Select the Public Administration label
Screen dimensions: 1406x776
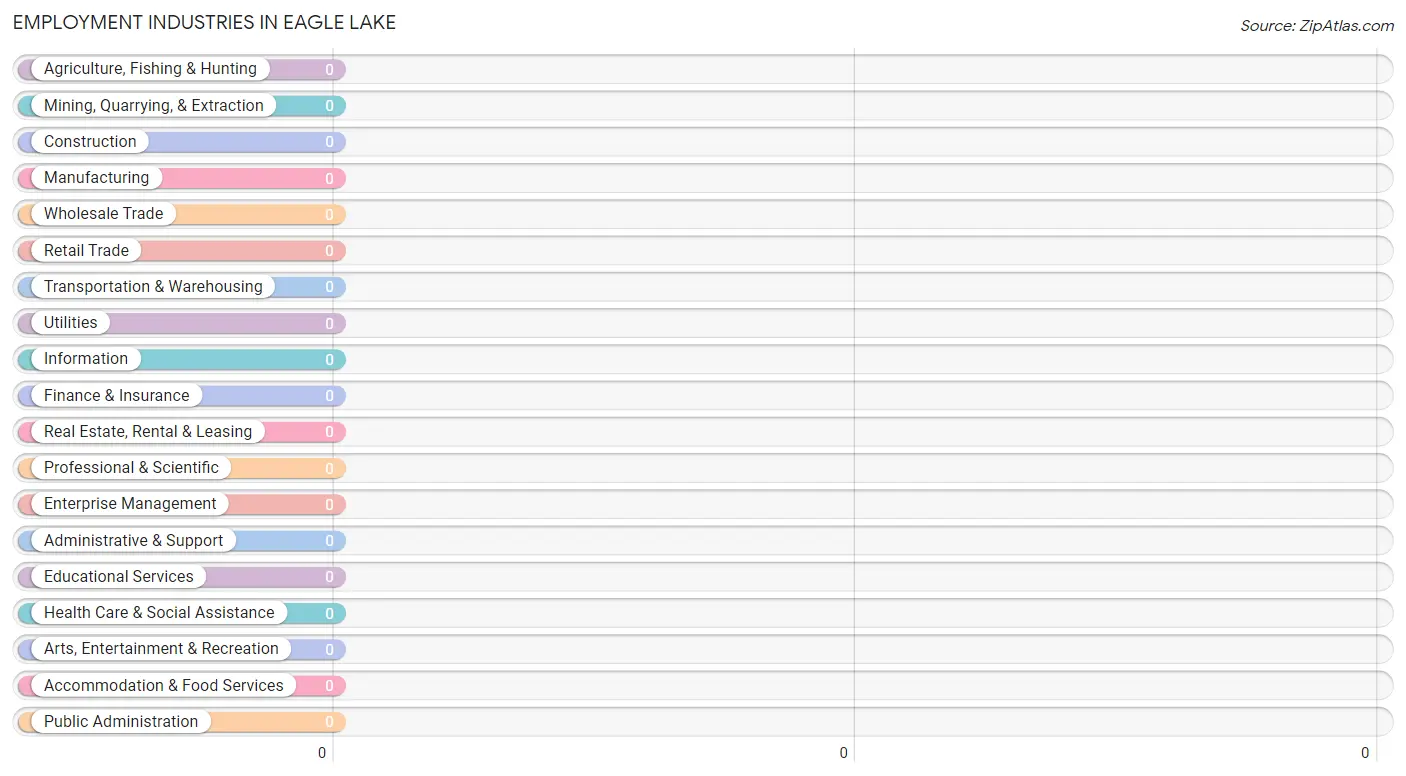[121, 721]
